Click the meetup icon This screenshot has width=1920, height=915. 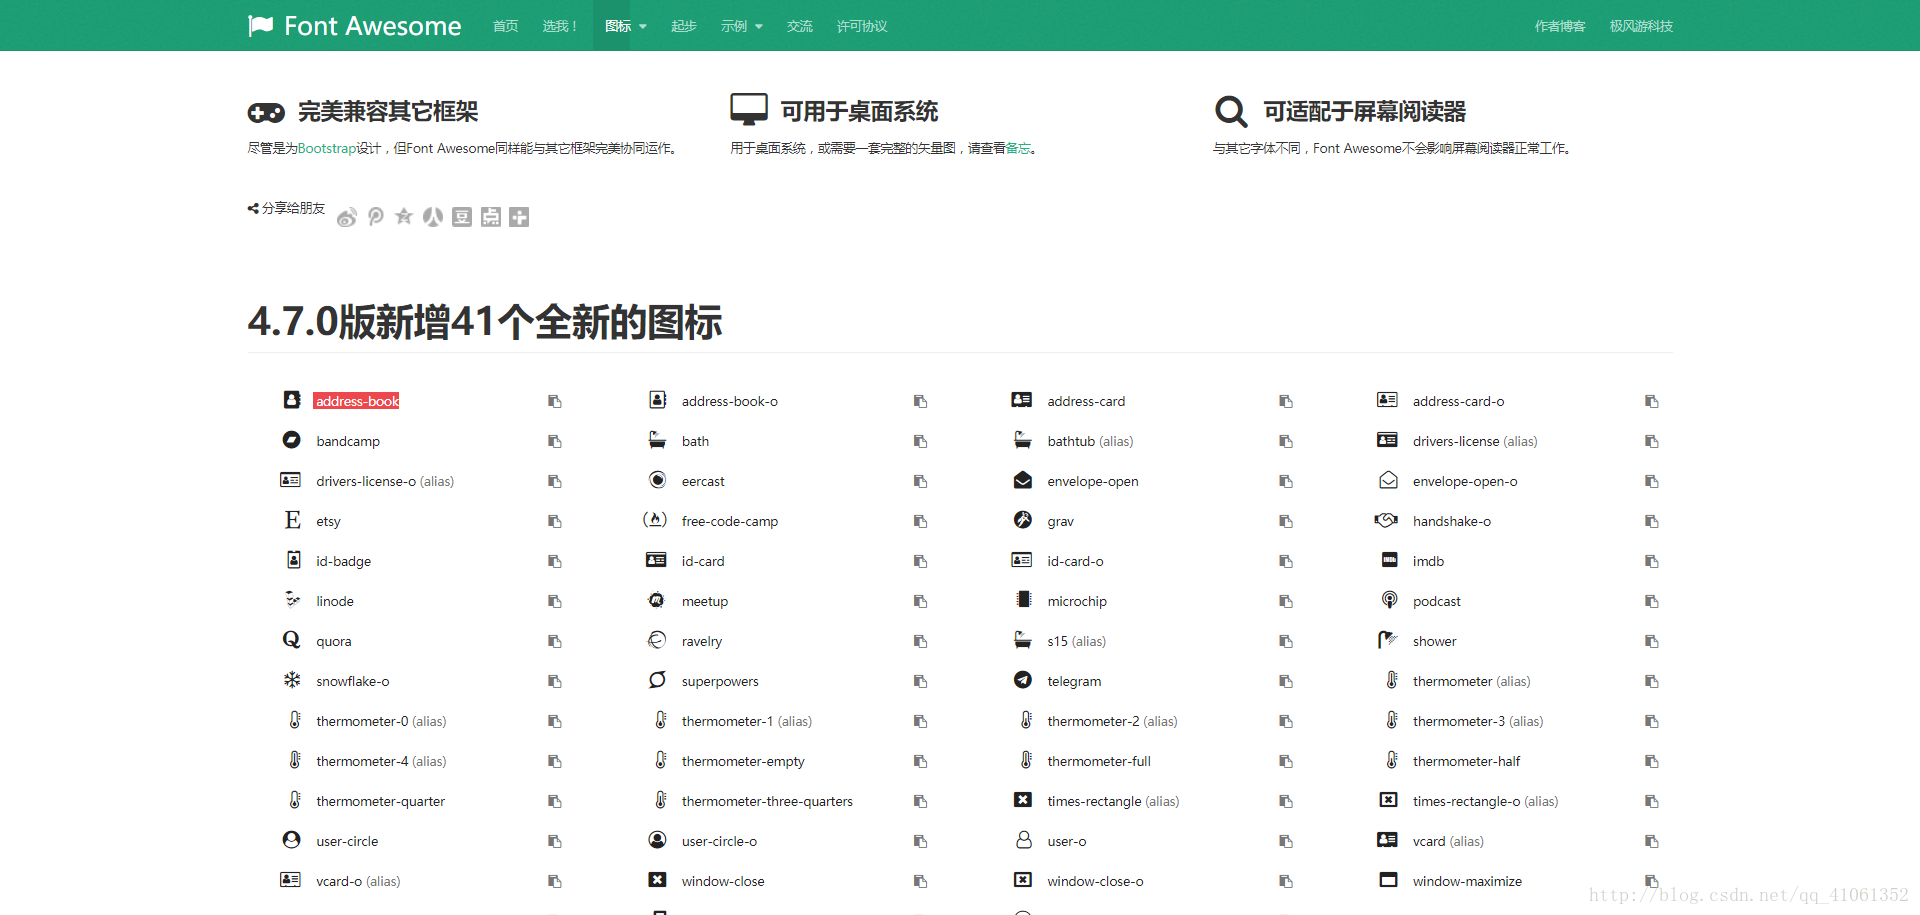(657, 600)
